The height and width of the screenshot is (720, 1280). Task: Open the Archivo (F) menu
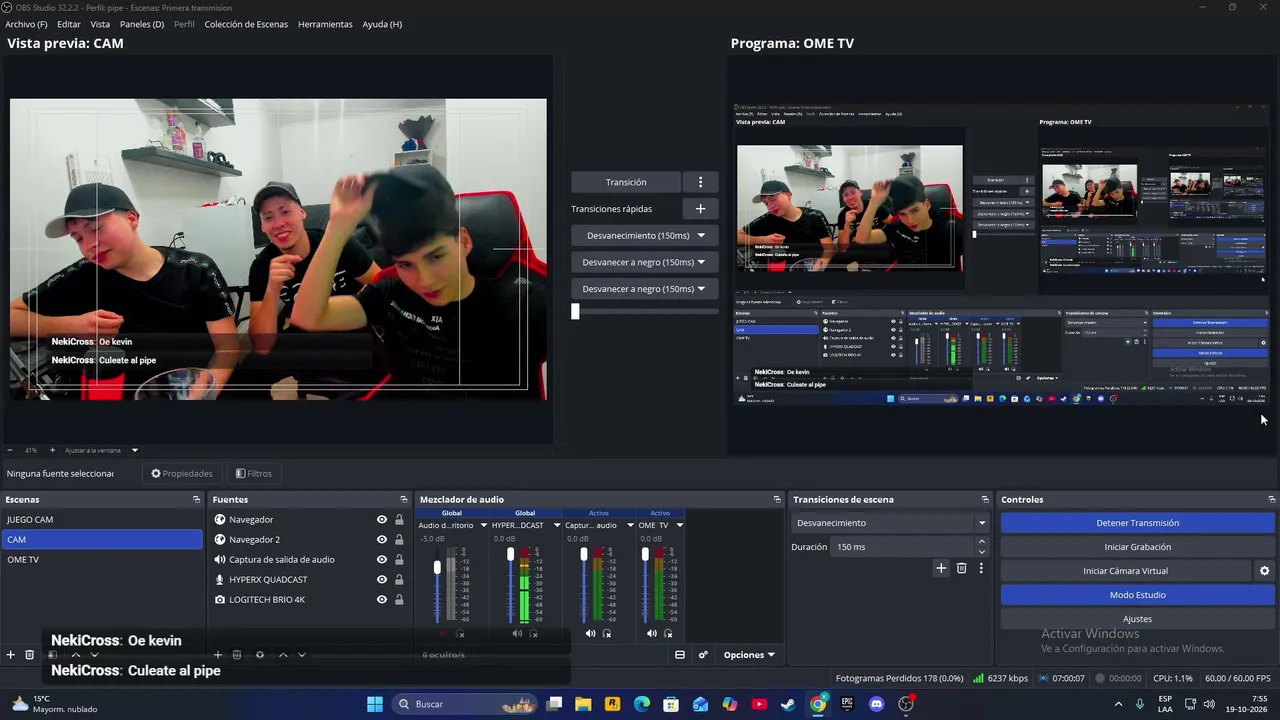point(26,24)
